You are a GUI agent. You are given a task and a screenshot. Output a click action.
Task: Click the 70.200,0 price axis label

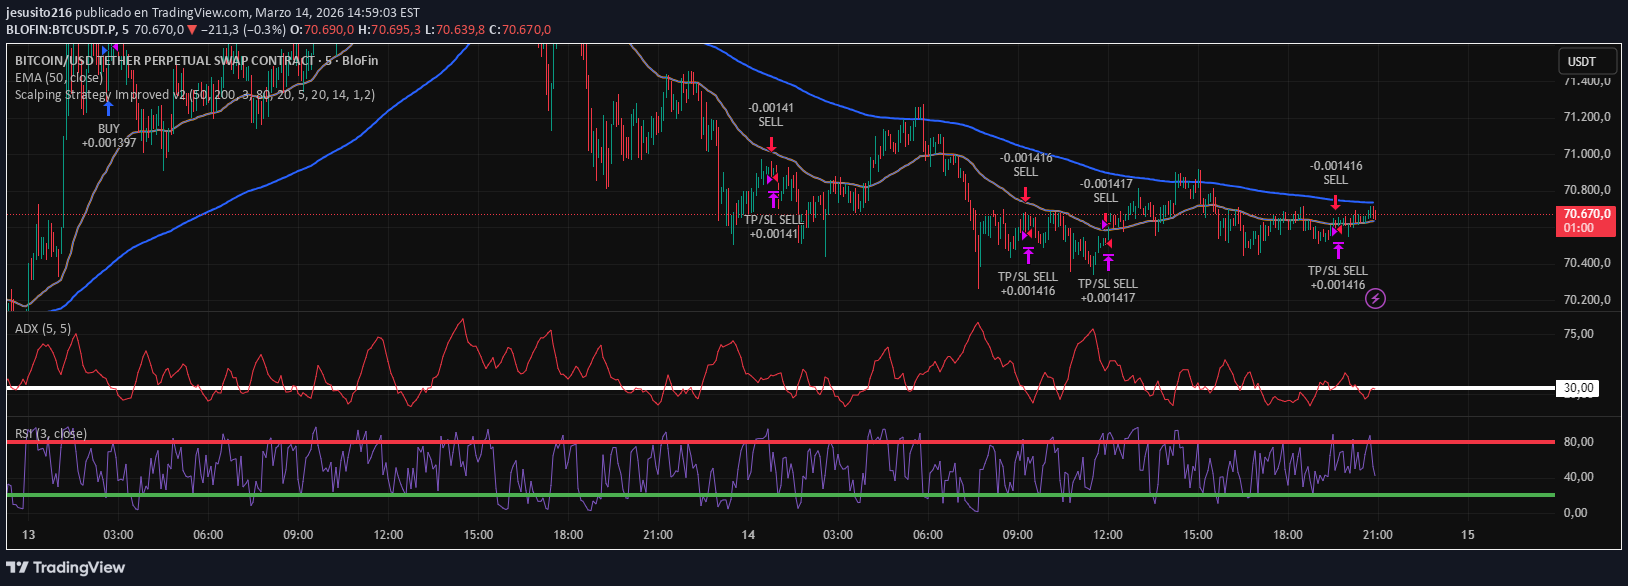(x=1586, y=300)
